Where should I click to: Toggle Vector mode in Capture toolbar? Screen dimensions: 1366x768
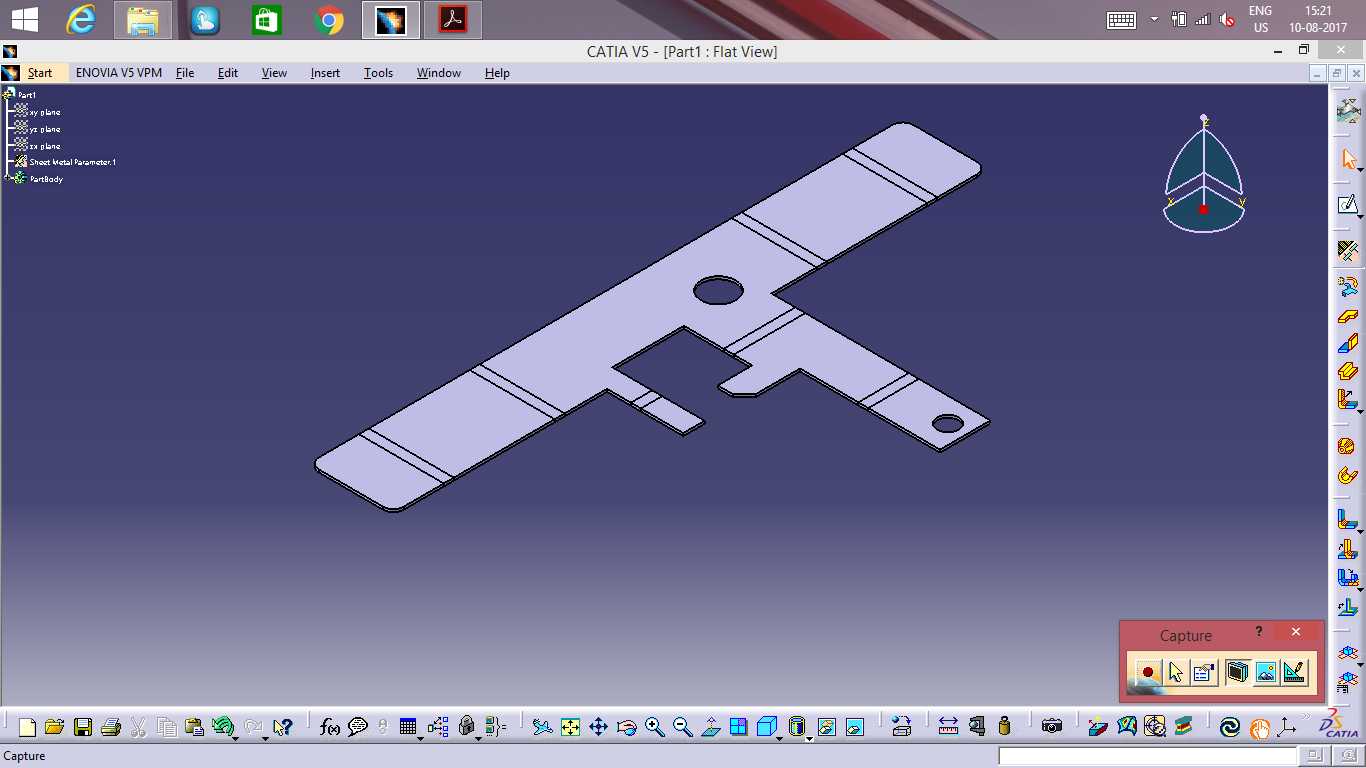[1294, 673]
